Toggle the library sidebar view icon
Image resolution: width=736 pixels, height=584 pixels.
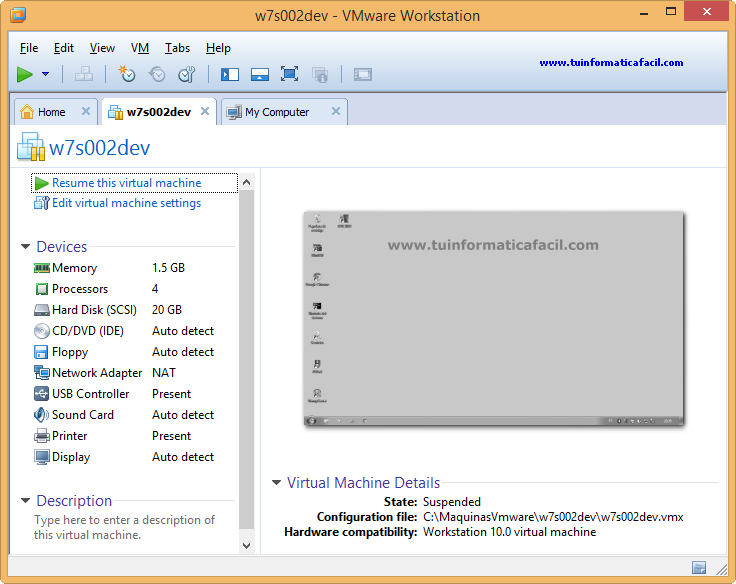pyautogui.click(x=230, y=74)
